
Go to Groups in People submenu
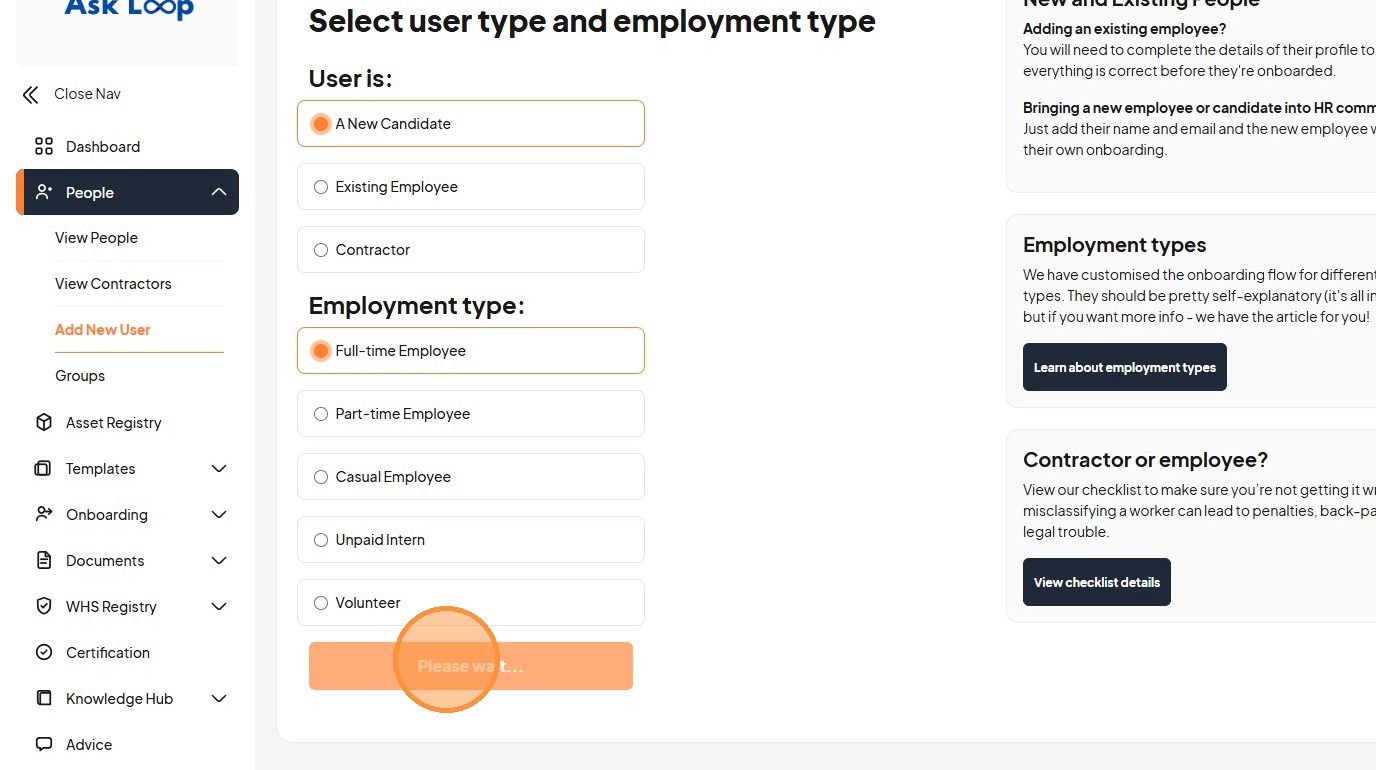pyautogui.click(x=80, y=376)
